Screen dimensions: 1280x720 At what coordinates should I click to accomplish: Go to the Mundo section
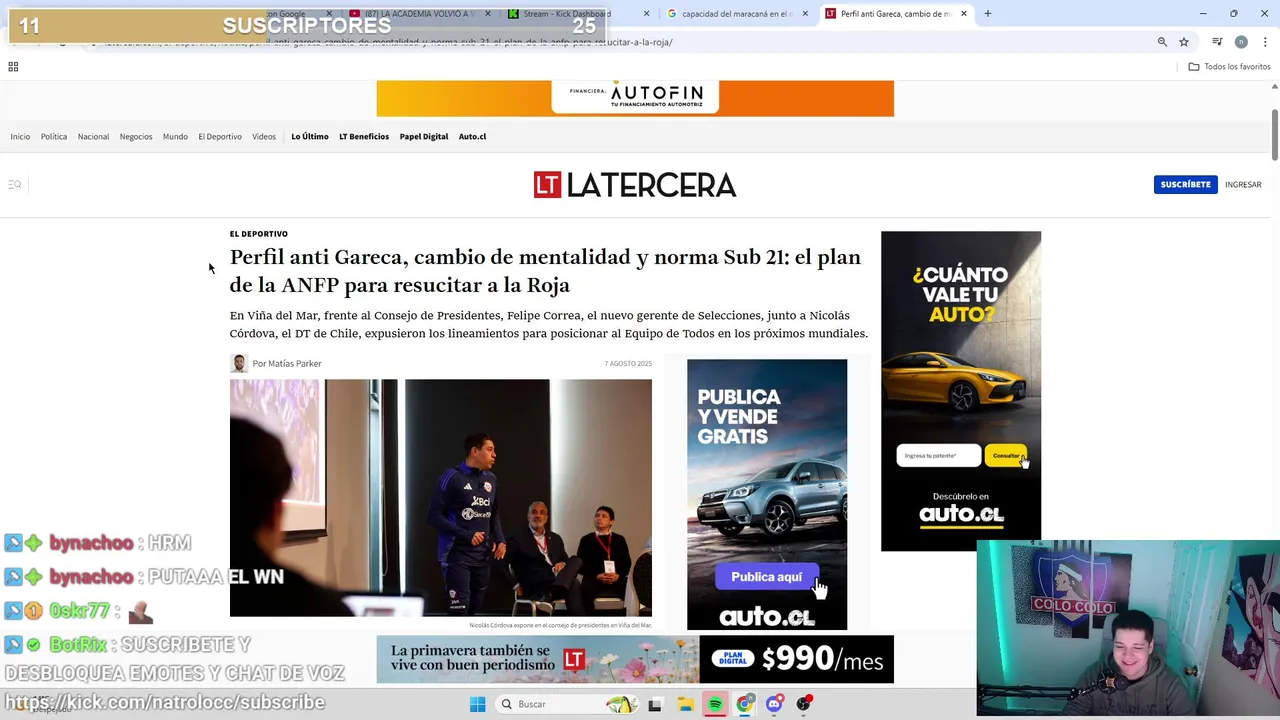[x=175, y=137]
